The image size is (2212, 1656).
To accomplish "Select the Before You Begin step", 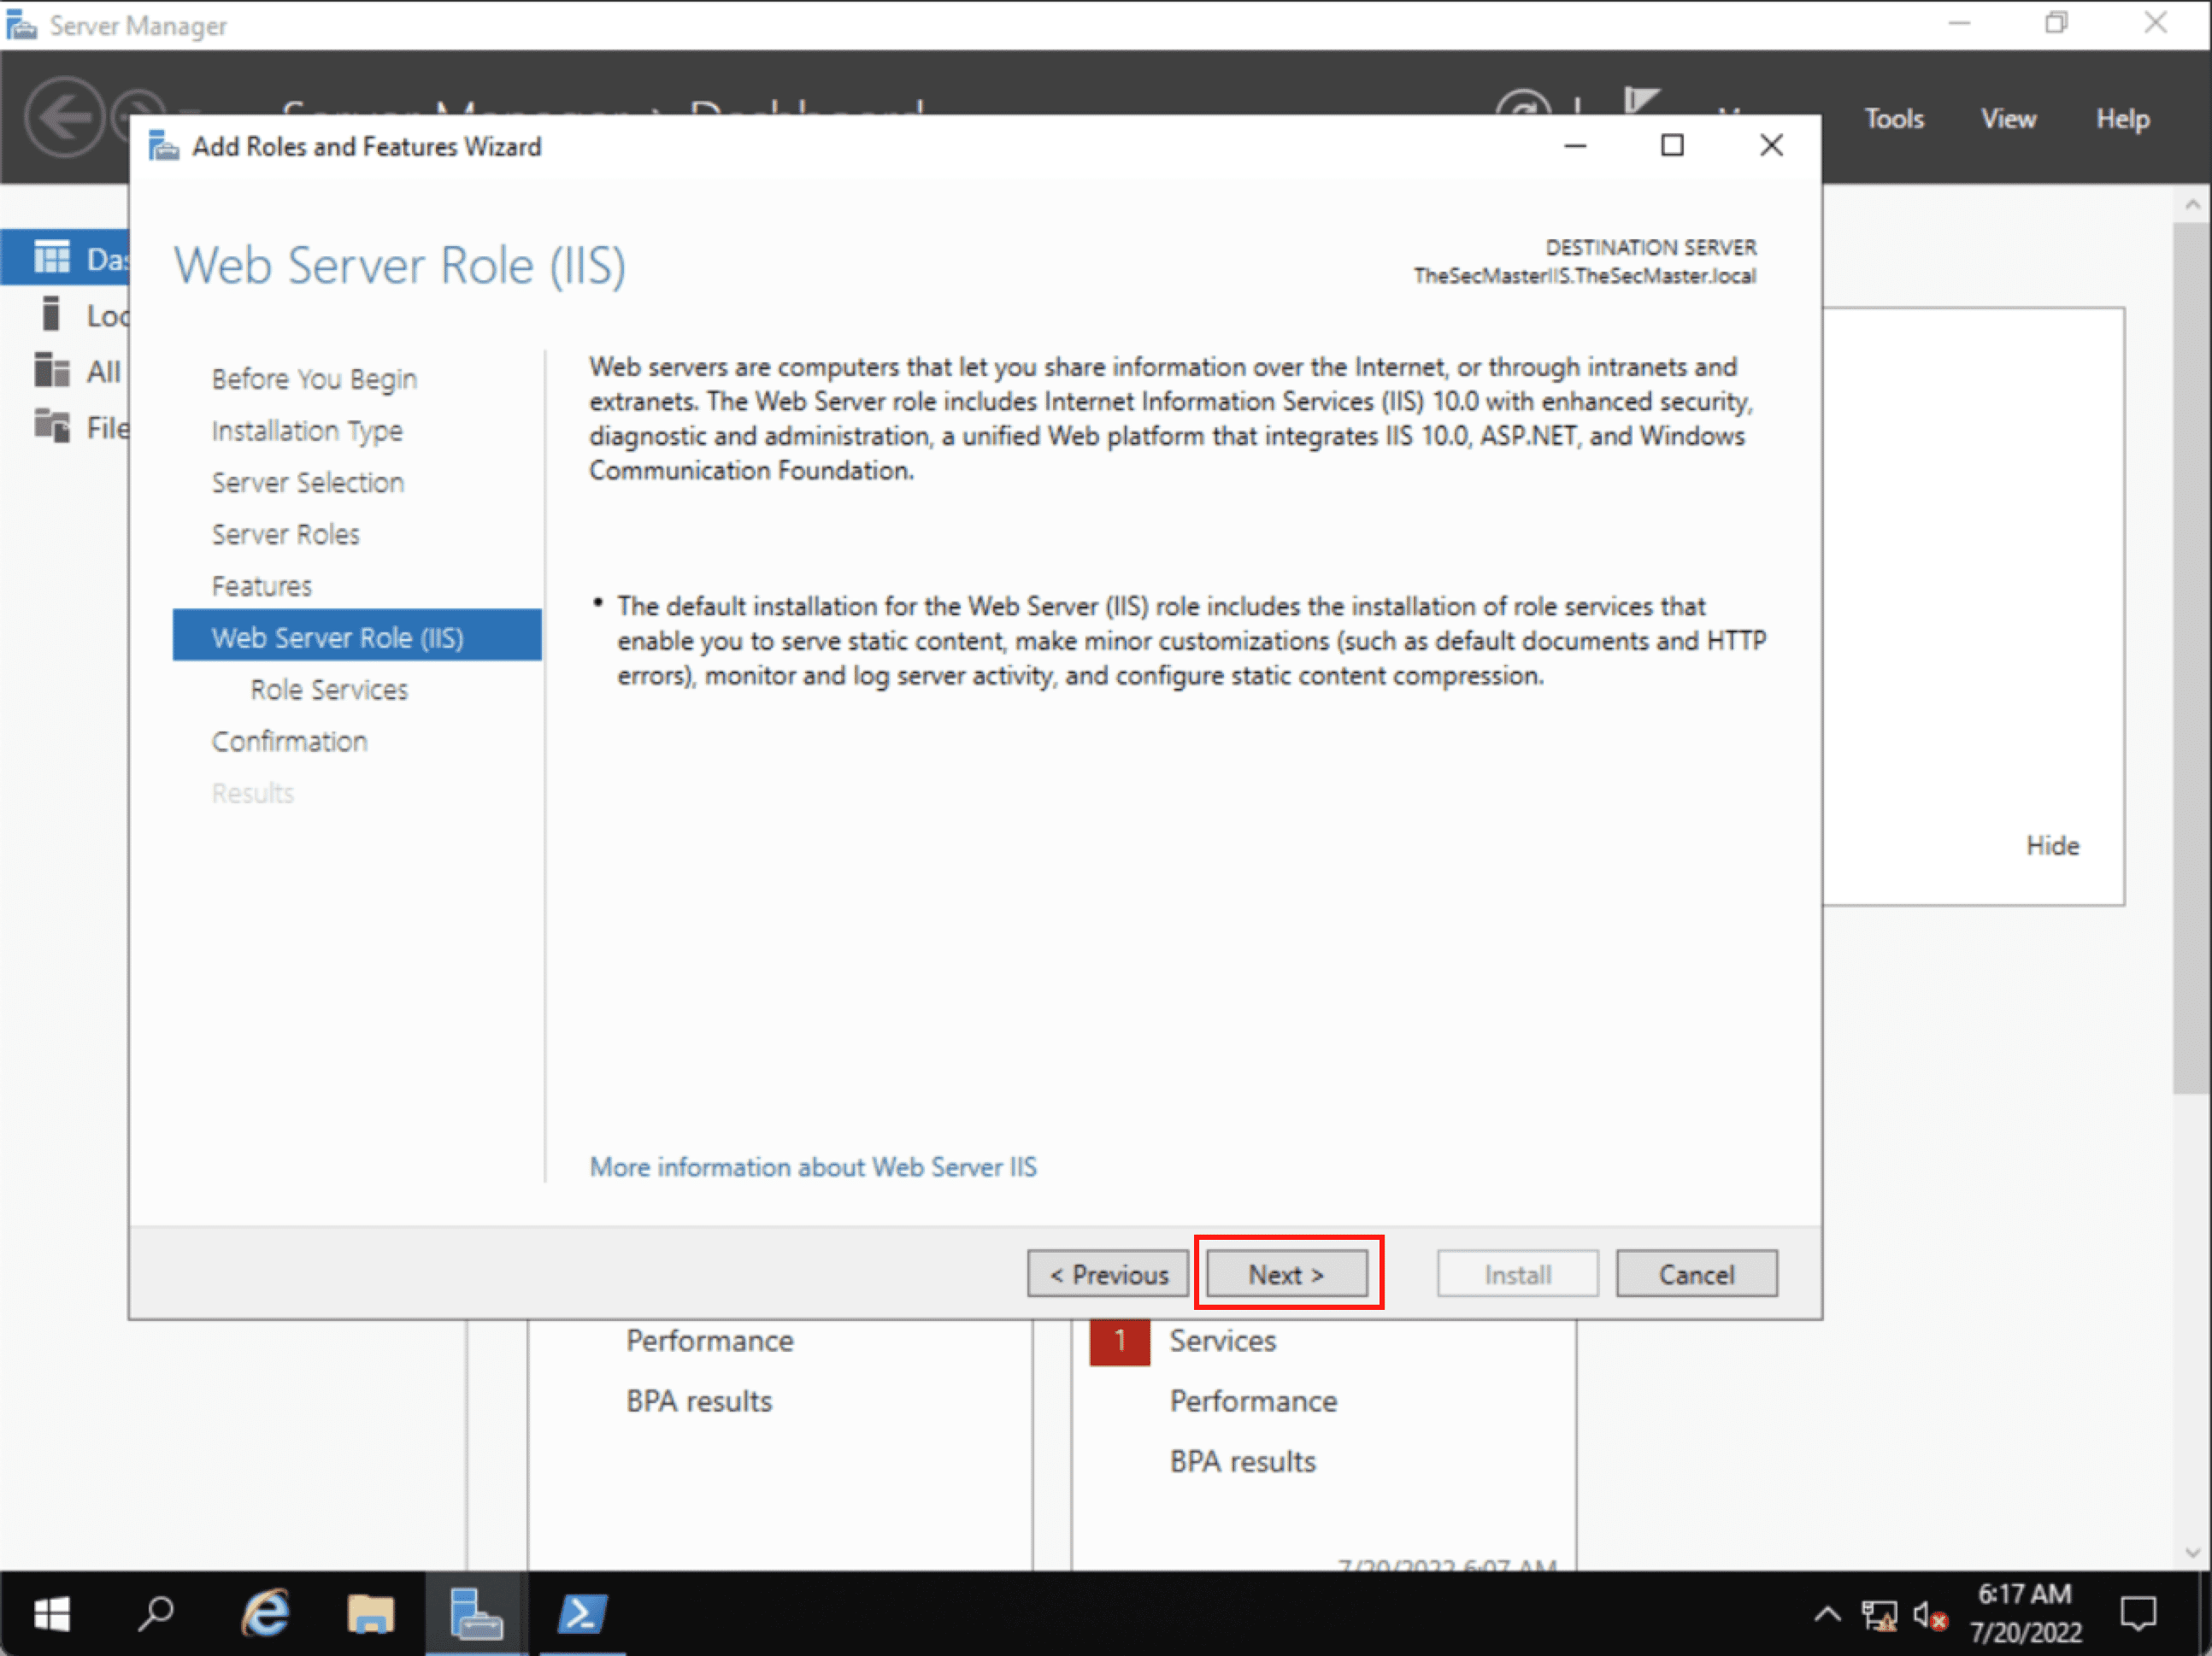I will (314, 379).
